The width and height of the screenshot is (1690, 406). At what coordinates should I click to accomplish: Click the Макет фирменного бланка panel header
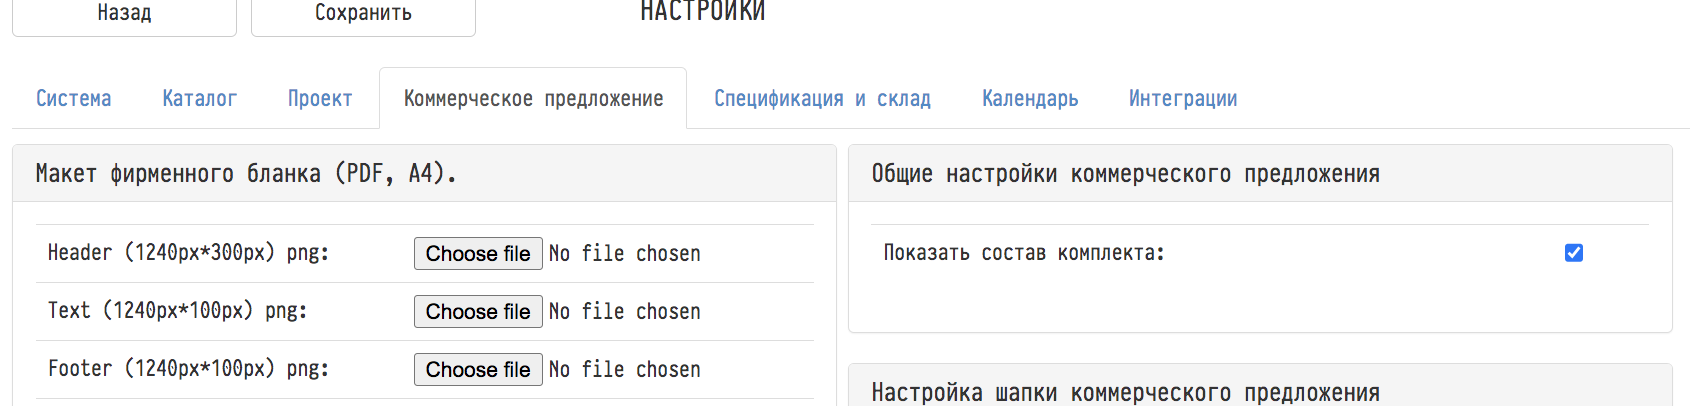coord(246,174)
